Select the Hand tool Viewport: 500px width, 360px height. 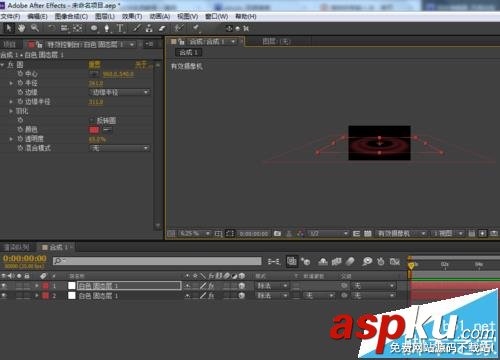tap(22, 28)
